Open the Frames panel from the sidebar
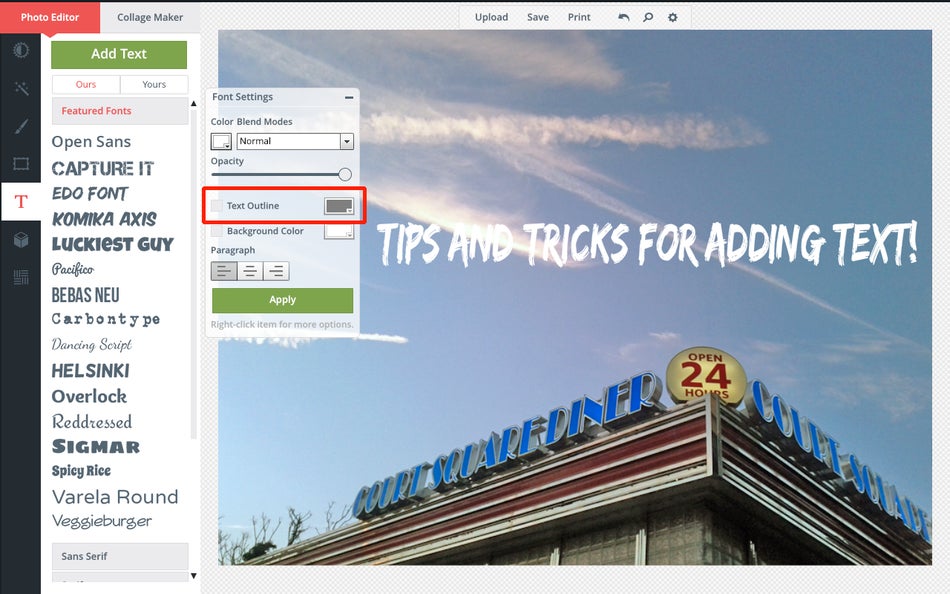Viewport: 950px width, 594px height. click(x=21, y=164)
